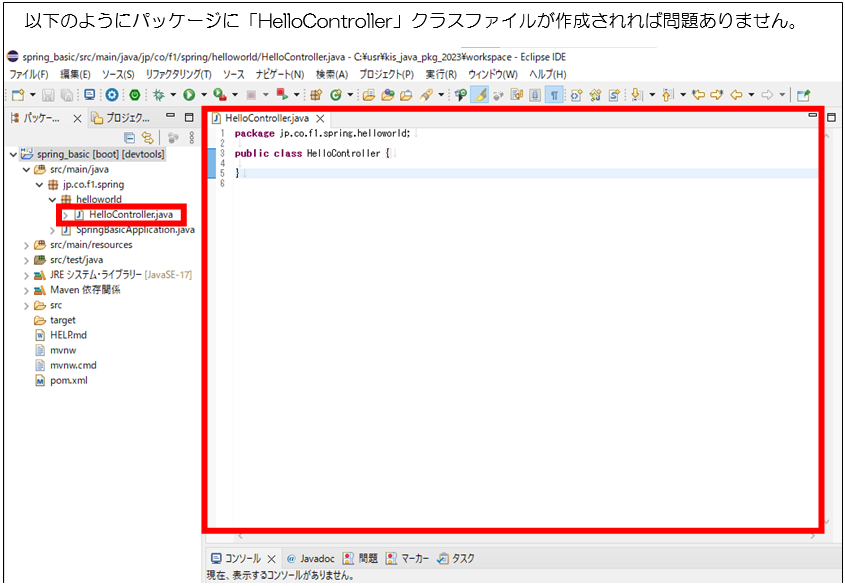Click the Save disk icon in toolbar
The width and height of the screenshot is (845, 586).
click(x=49, y=95)
